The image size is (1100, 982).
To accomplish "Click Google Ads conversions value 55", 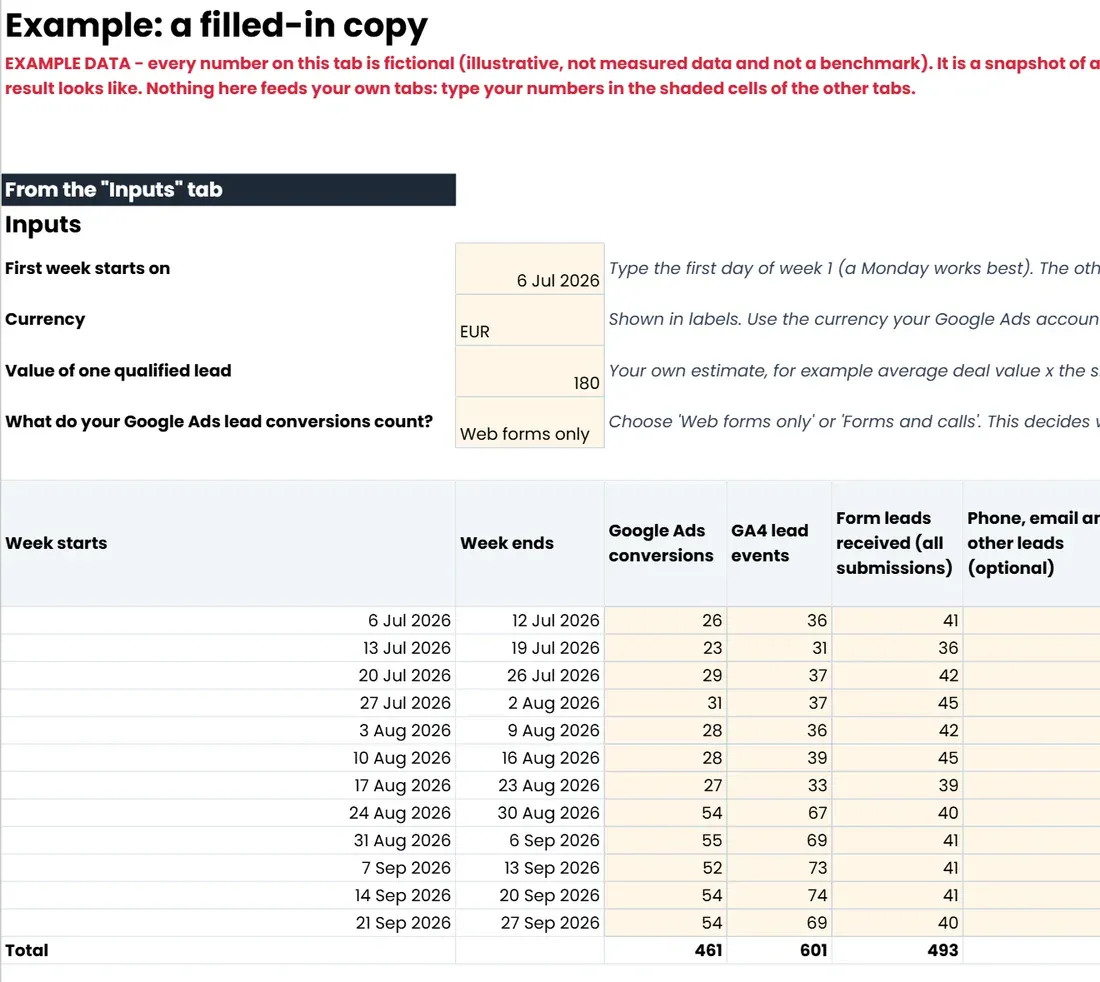I will (x=665, y=840).
